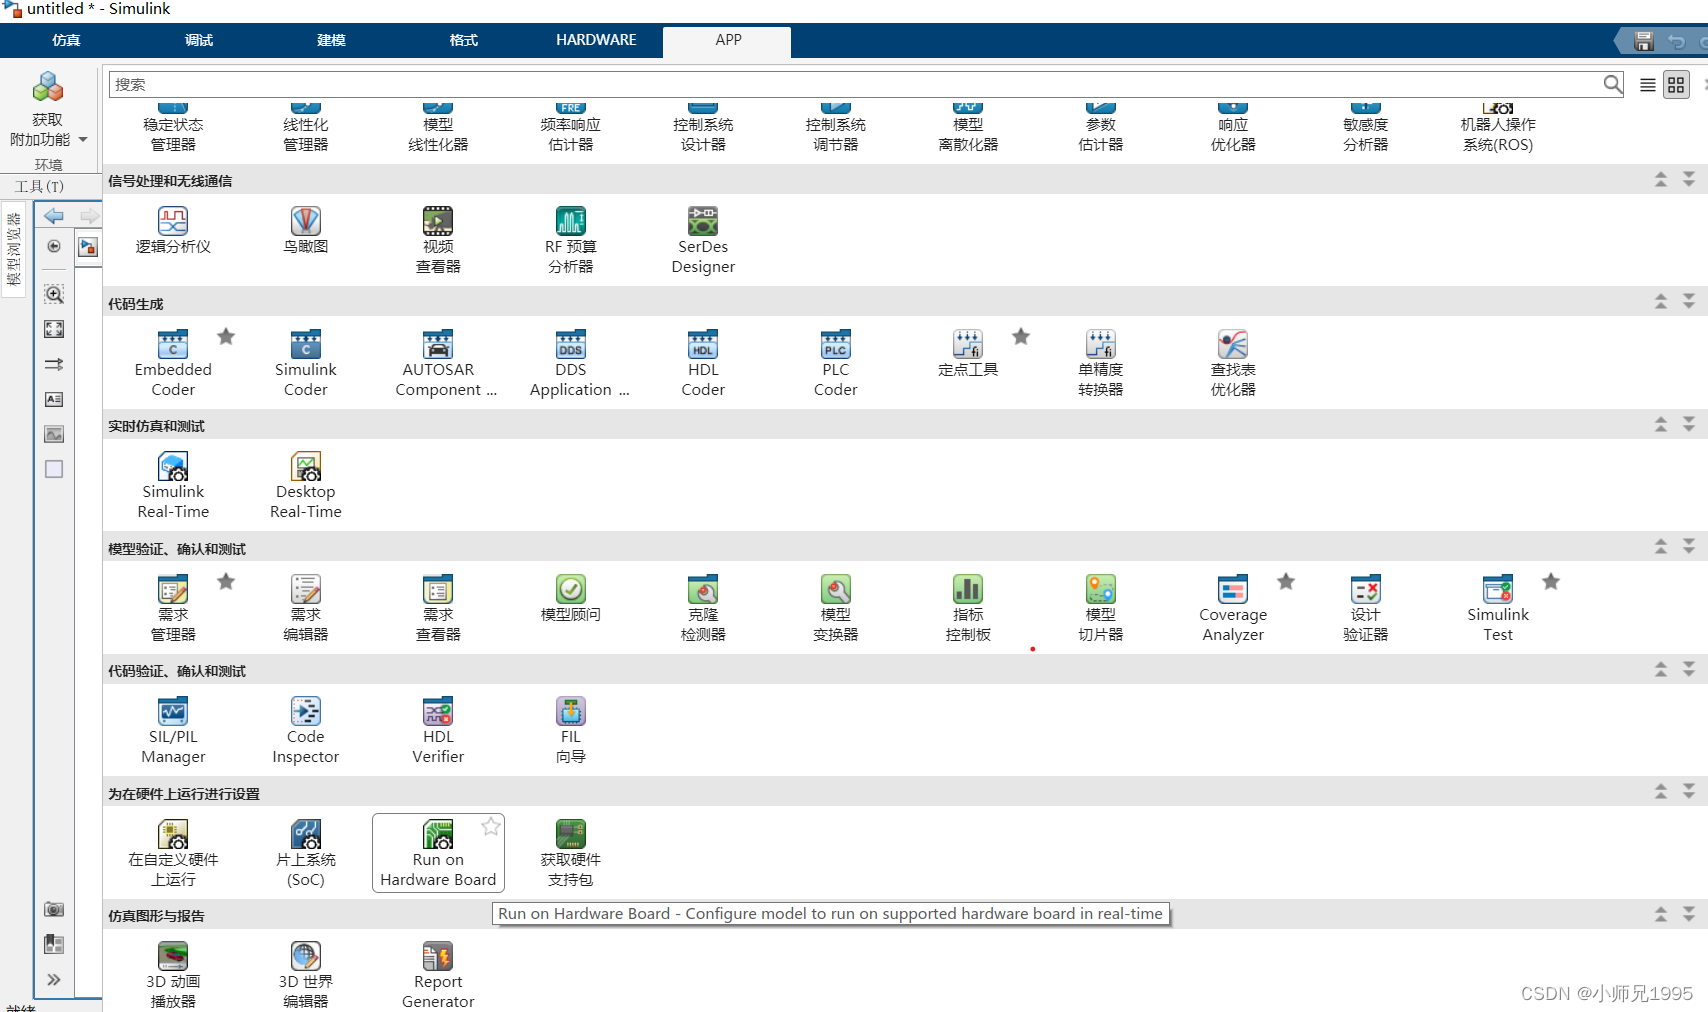Open 查找表优化器 app
Screen dimensions: 1708x1012
coord(1233,364)
